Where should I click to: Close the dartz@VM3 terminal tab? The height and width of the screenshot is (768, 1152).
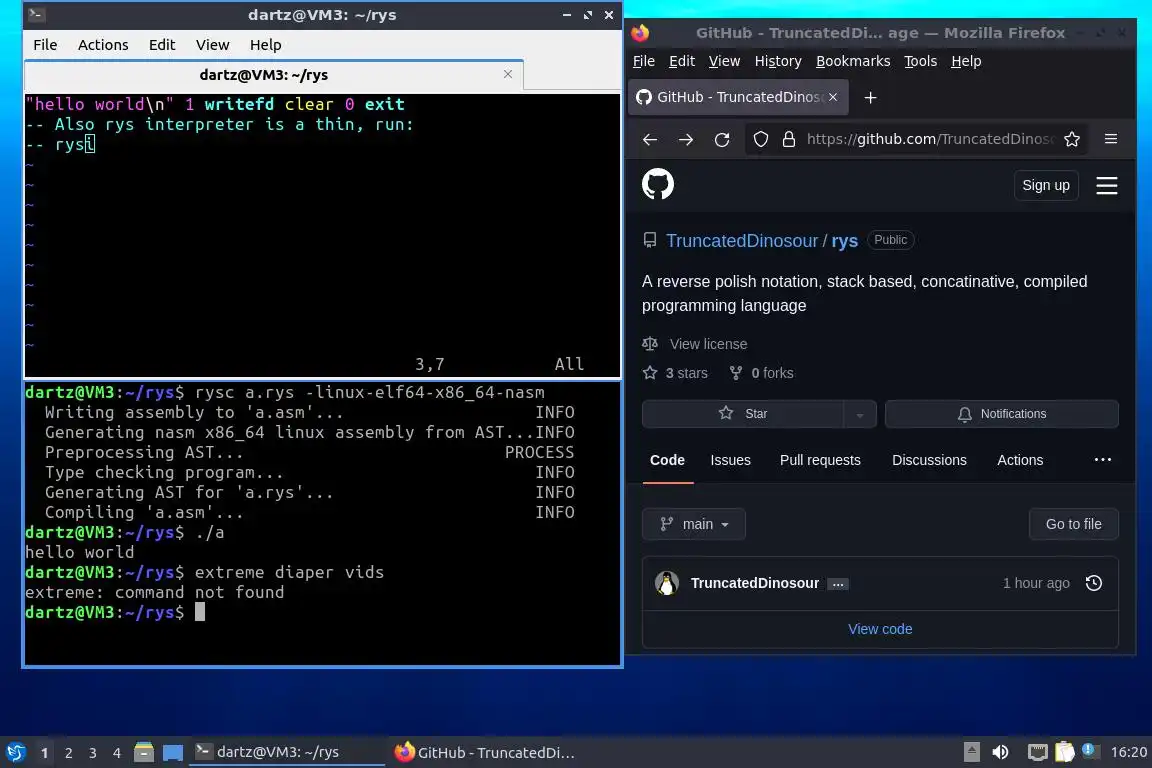(508, 74)
